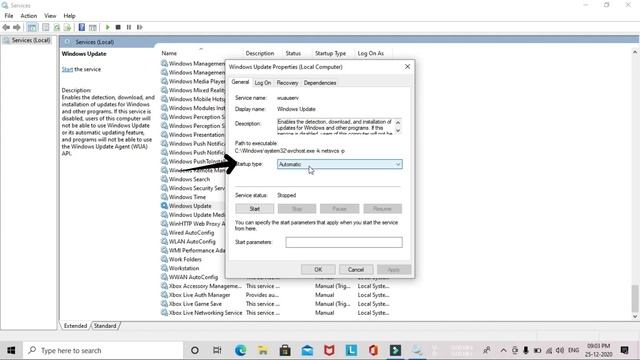
Task: Click the services list scroll-down arrow
Action: click(635, 316)
